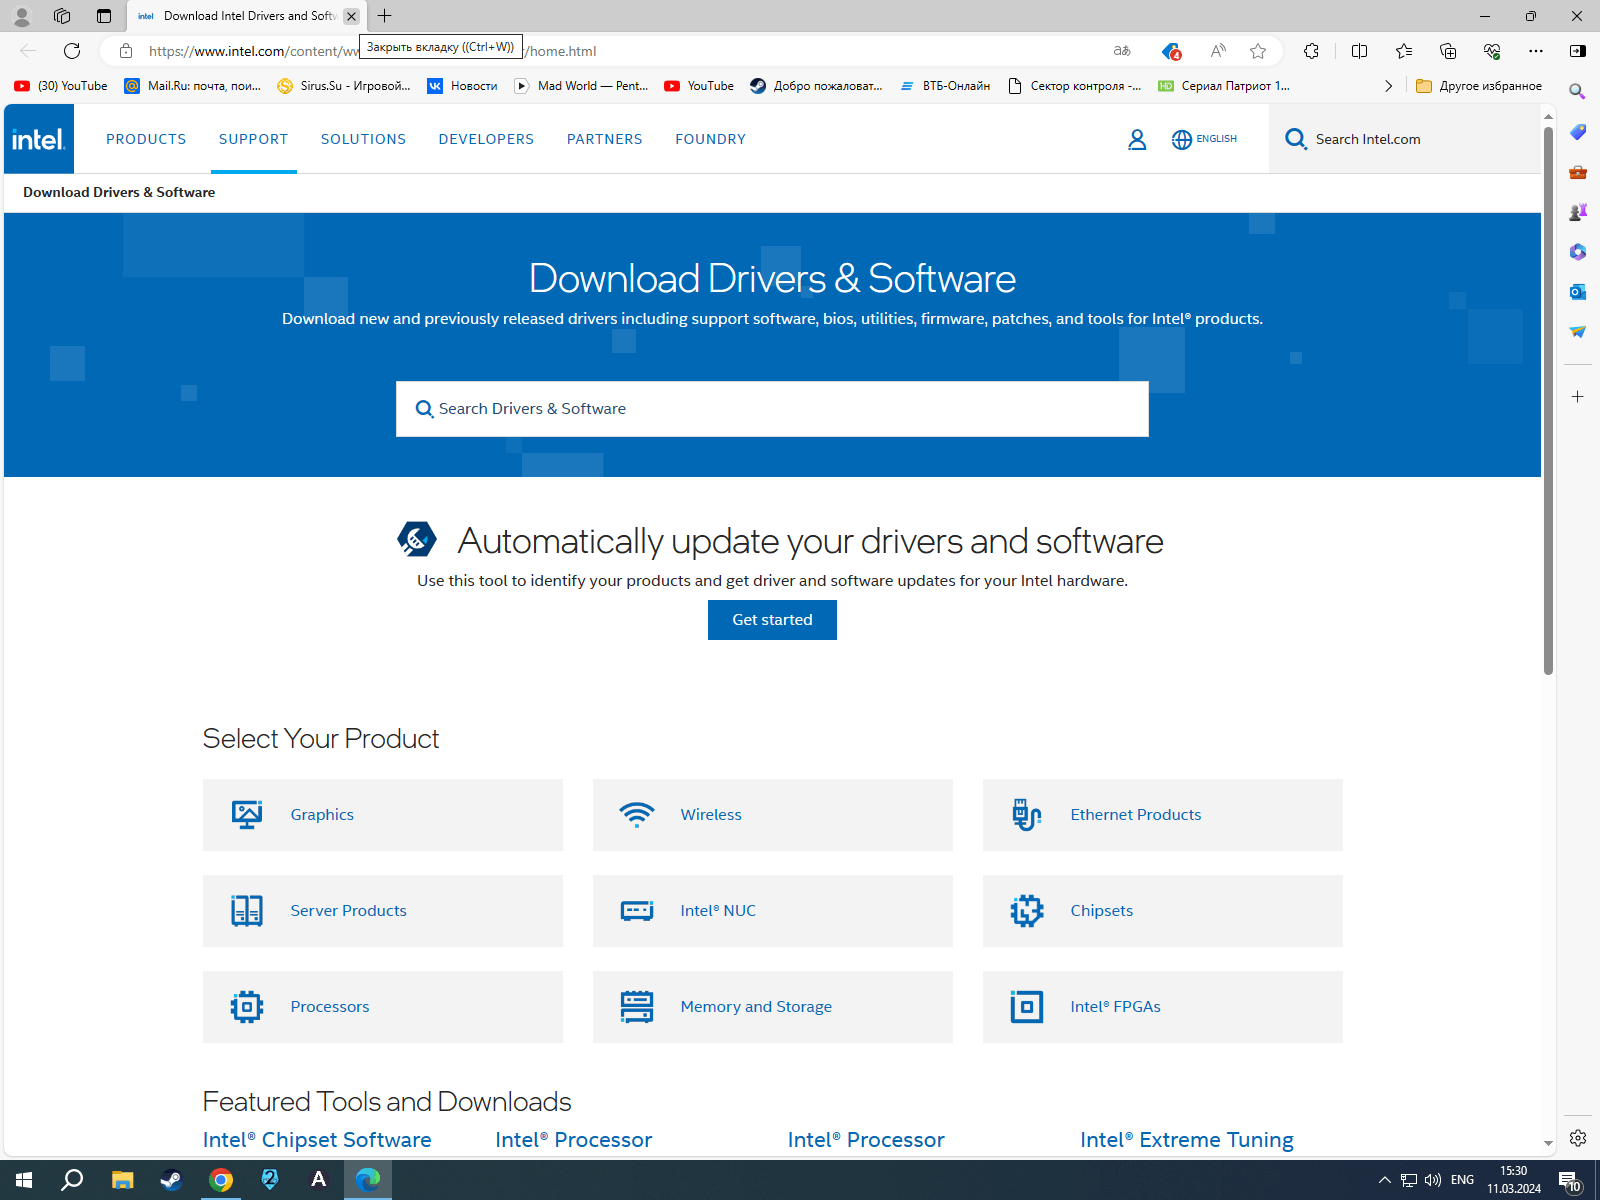1600x1200 pixels.
Task: Focus the Search Drivers & Software field
Action: [772, 409]
